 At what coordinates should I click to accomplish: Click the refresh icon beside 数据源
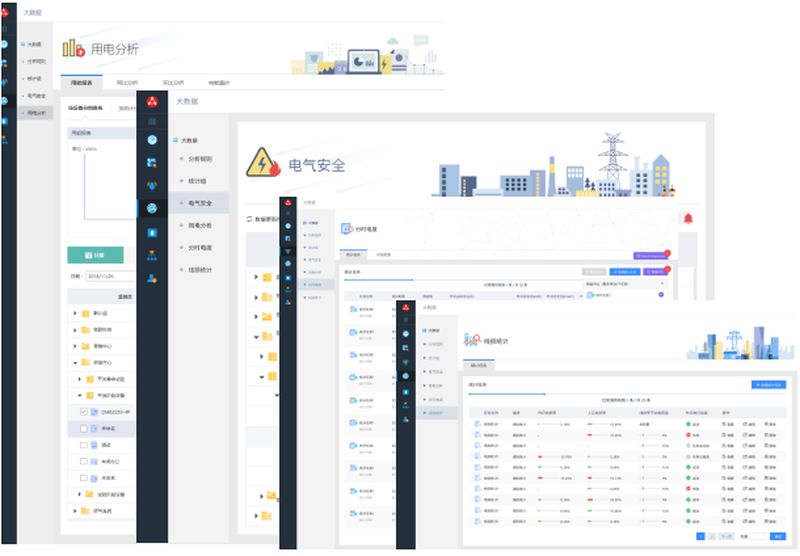click(249, 219)
